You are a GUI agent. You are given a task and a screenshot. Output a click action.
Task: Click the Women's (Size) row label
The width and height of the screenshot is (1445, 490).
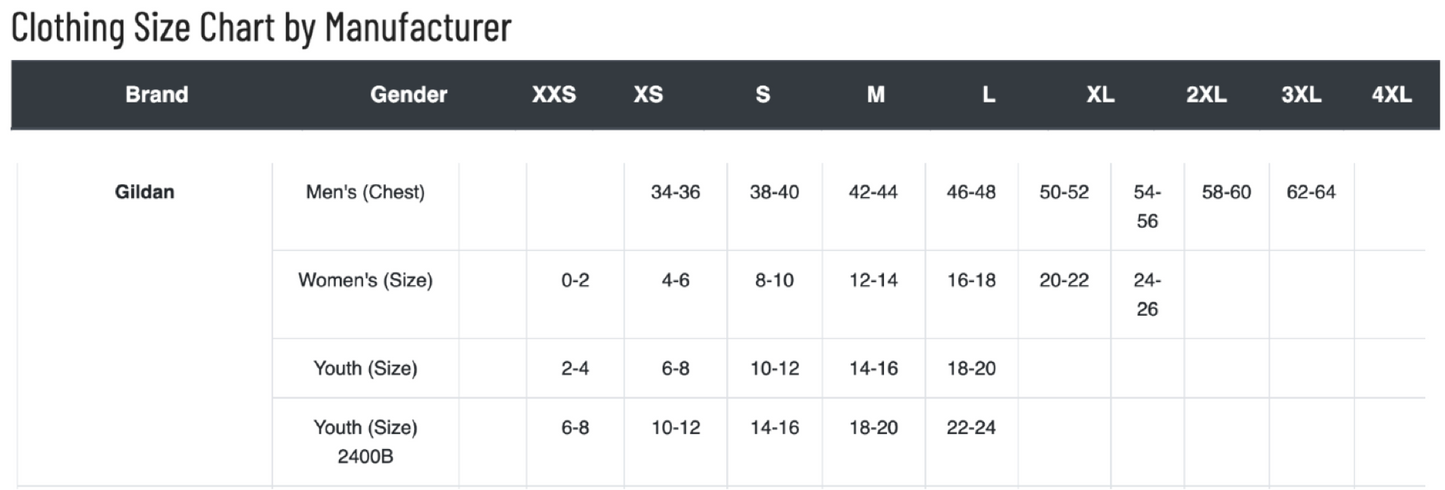365,280
